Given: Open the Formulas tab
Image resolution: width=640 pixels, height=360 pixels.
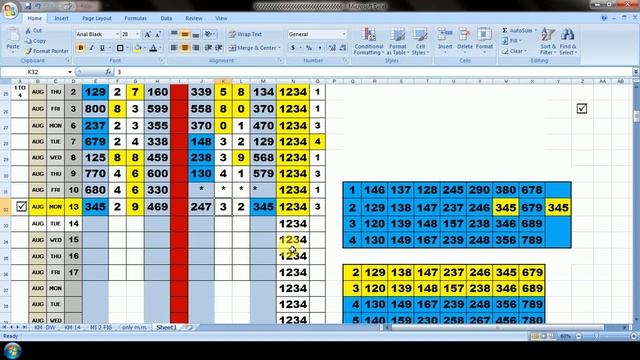Looking at the screenshot, I should 136,18.
